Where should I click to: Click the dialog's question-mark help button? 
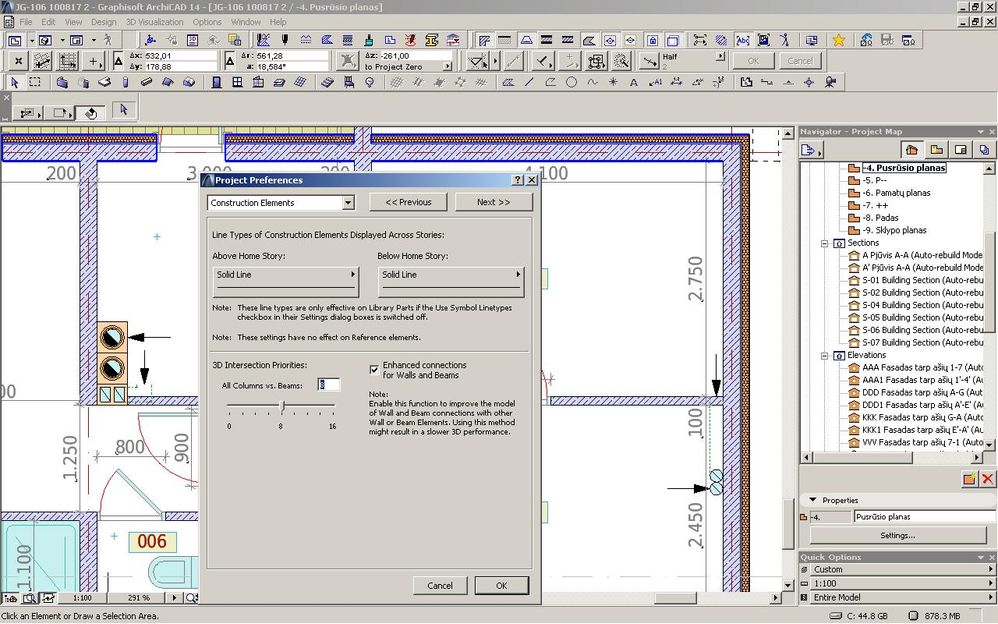pyautogui.click(x=518, y=180)
